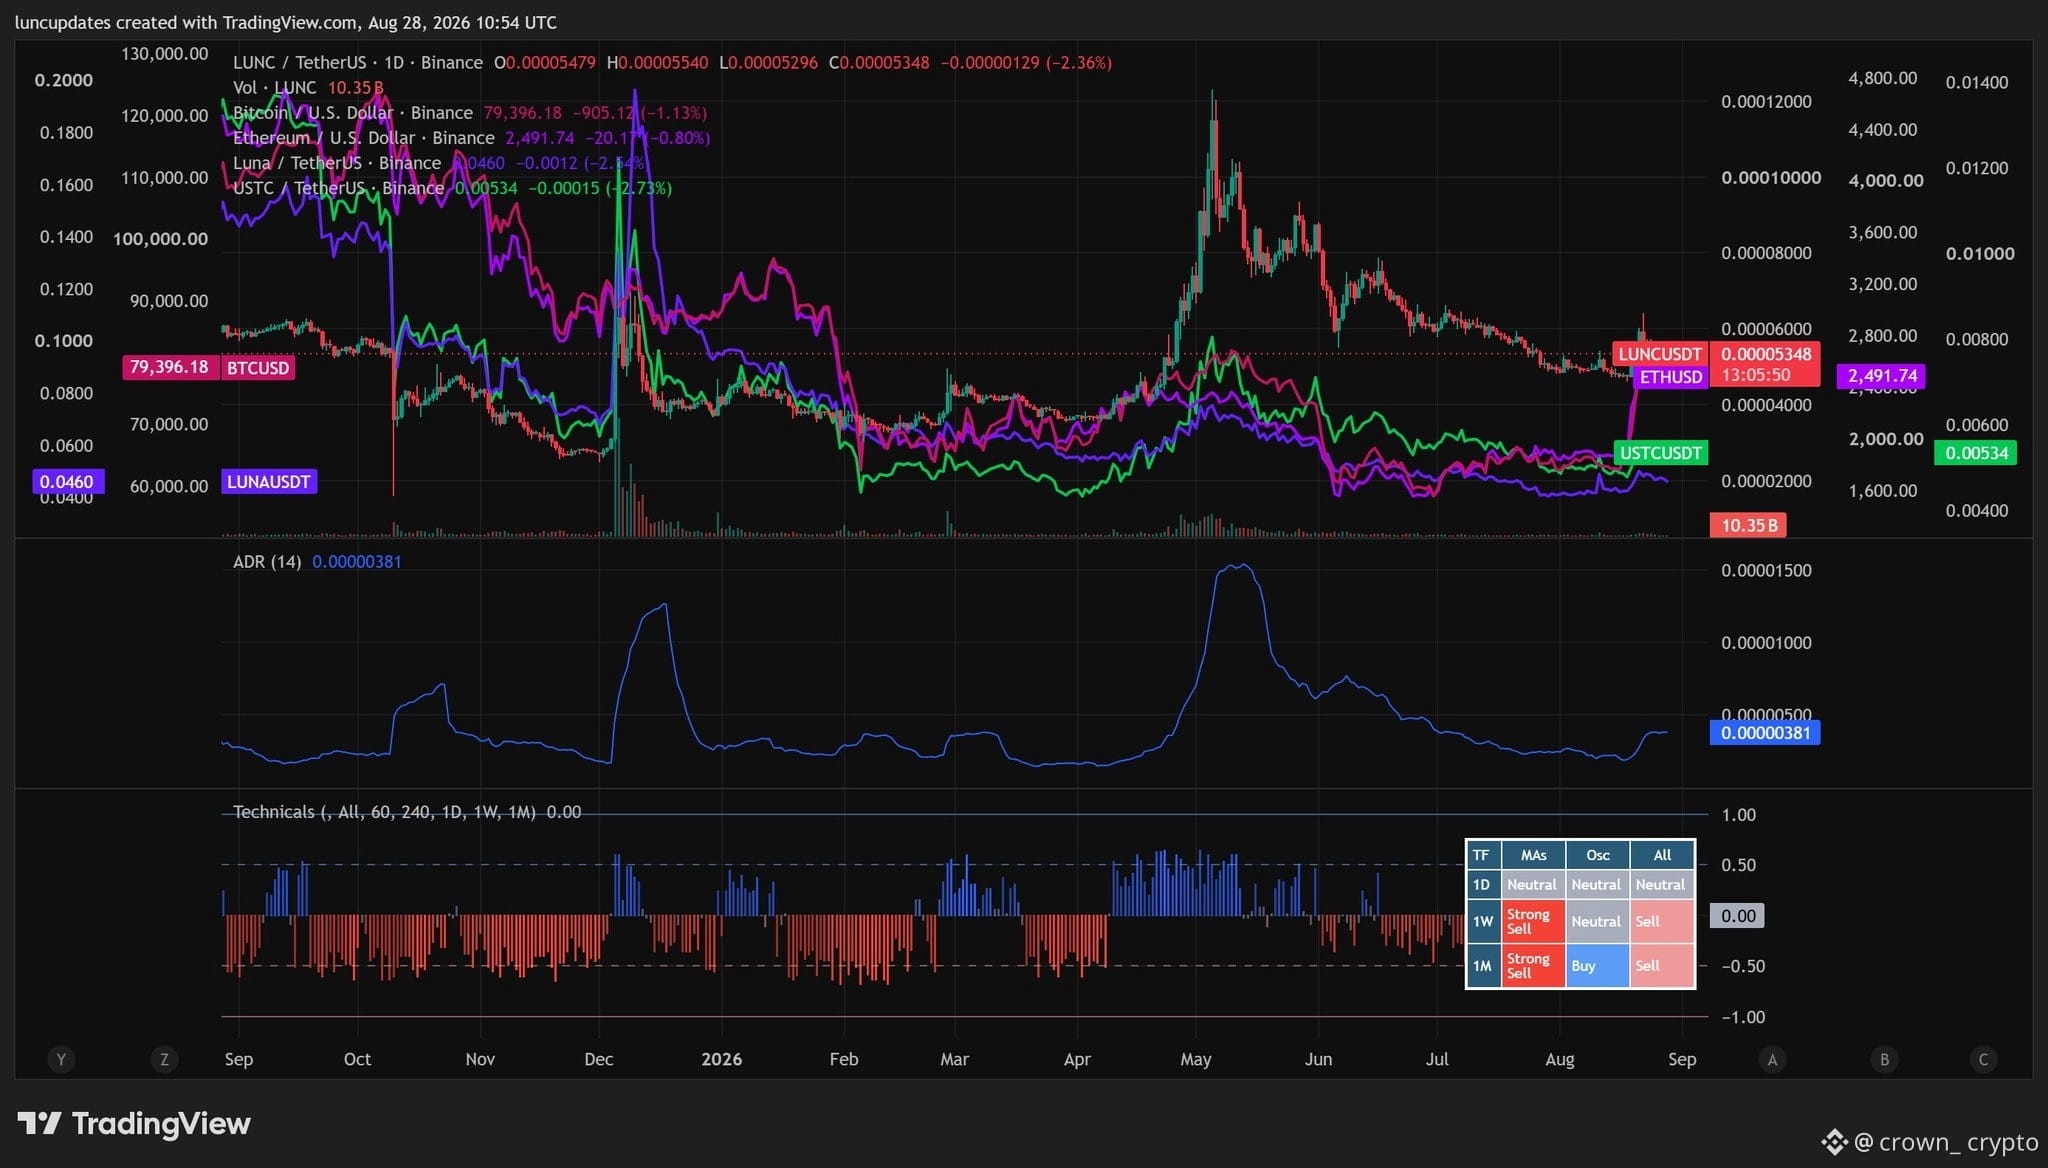Click the Feb label on time axis
This screenshot has height=1168, width=2048.
click(844, 1059)
